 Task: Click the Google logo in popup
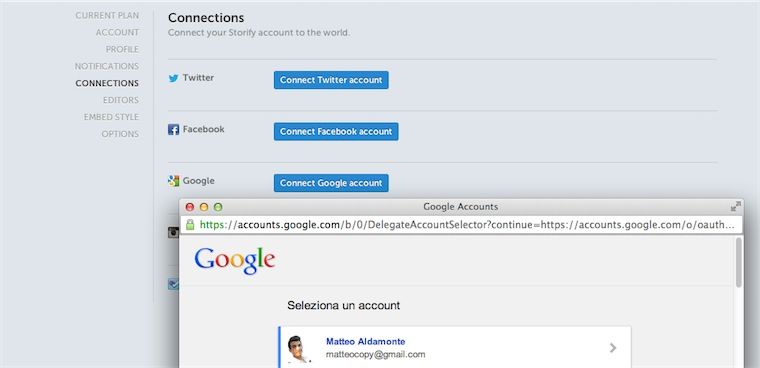click(235, 260)
